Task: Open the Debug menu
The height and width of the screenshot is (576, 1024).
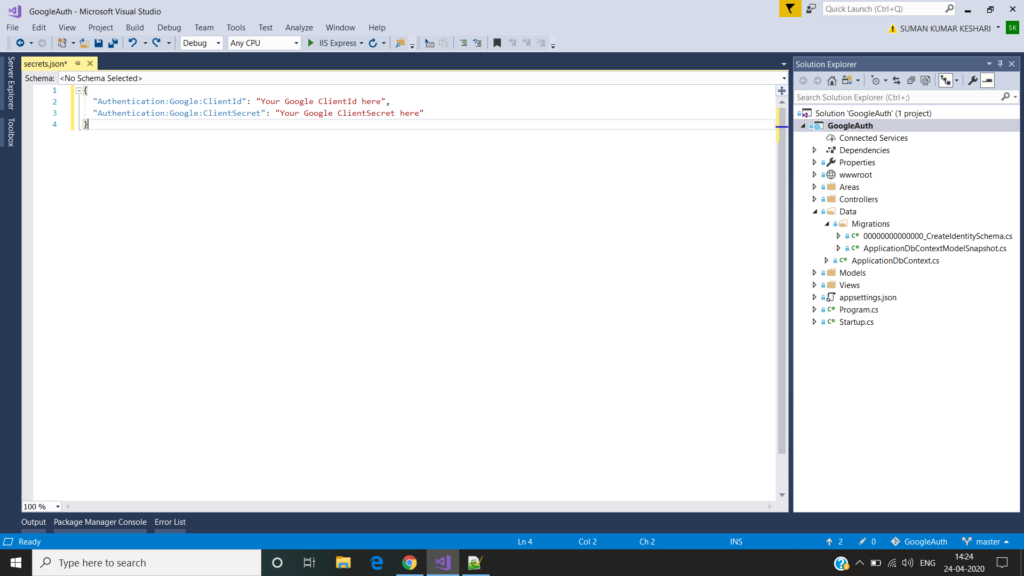Action: click(169, 27)
